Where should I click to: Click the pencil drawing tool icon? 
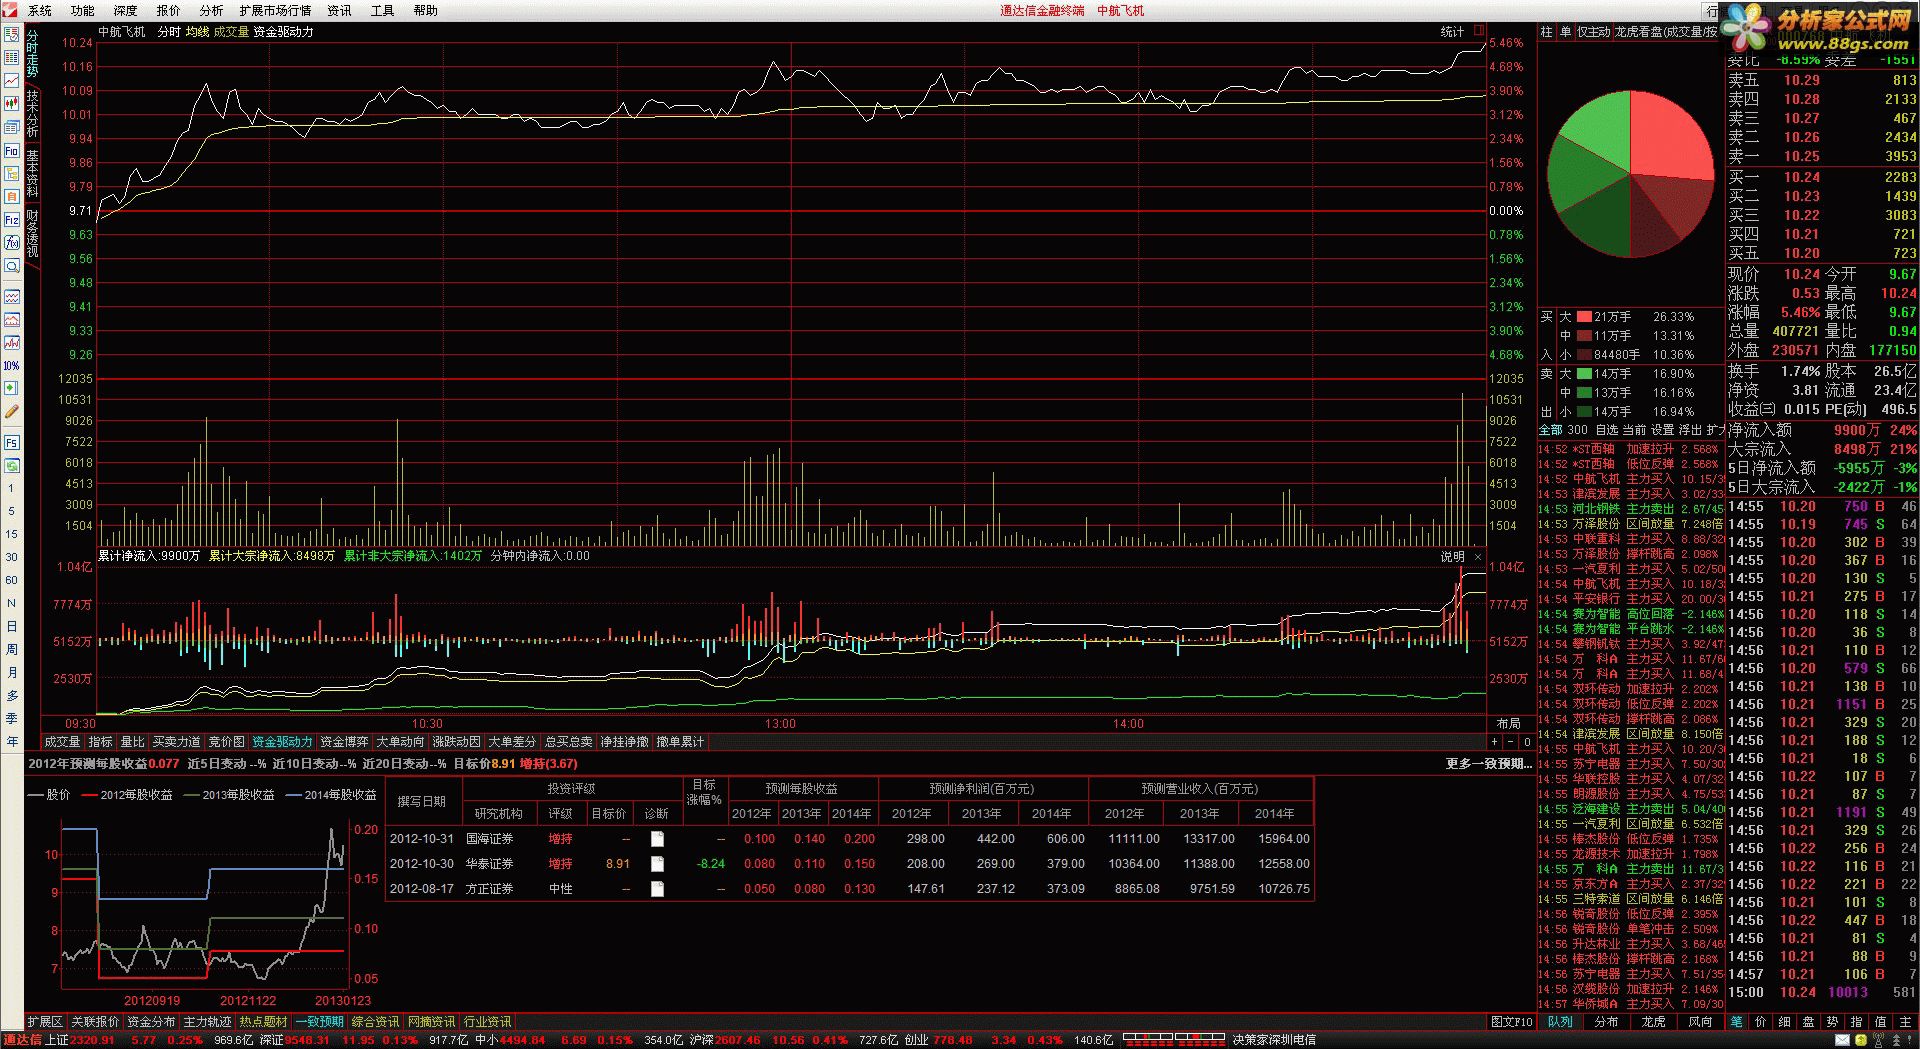12,411
